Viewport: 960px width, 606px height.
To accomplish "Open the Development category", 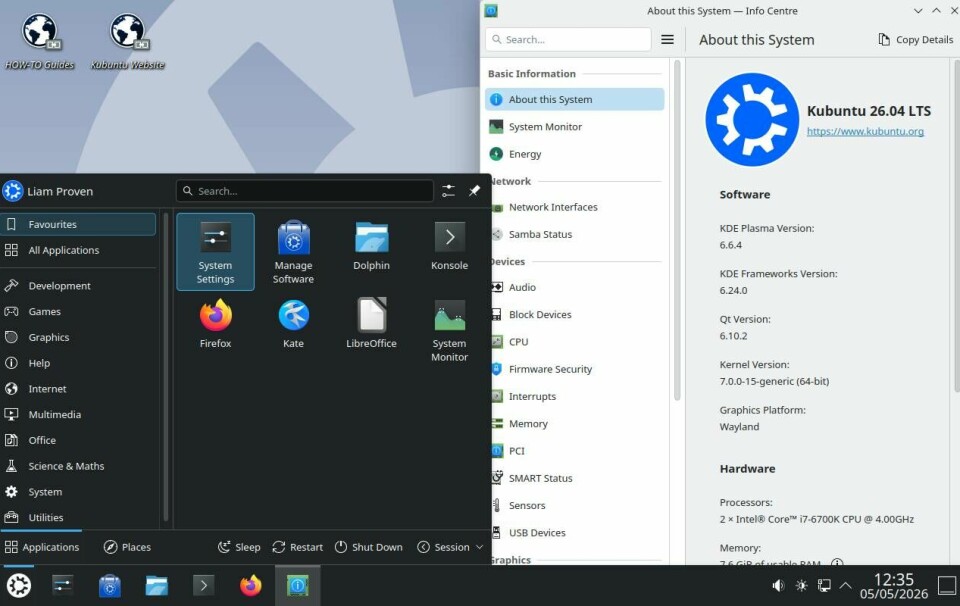I will [78, 285].
